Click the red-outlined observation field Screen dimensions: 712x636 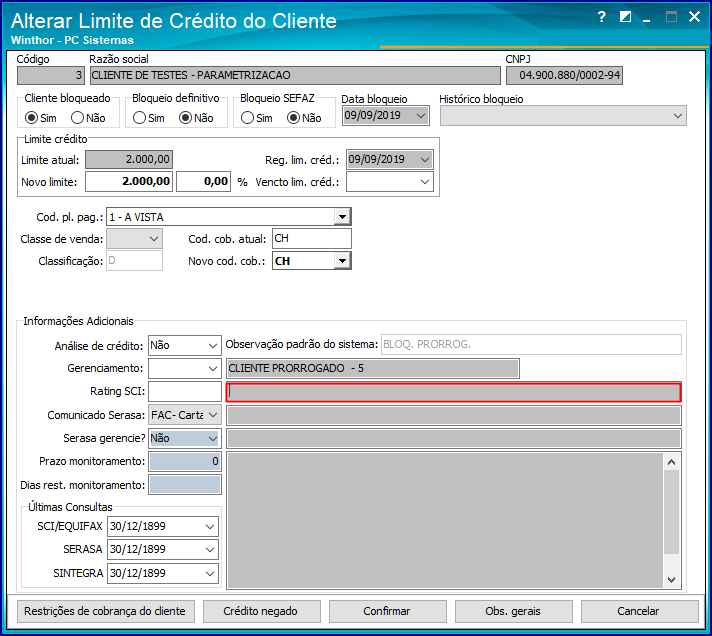pyautogui.click(x=454, y=392)
